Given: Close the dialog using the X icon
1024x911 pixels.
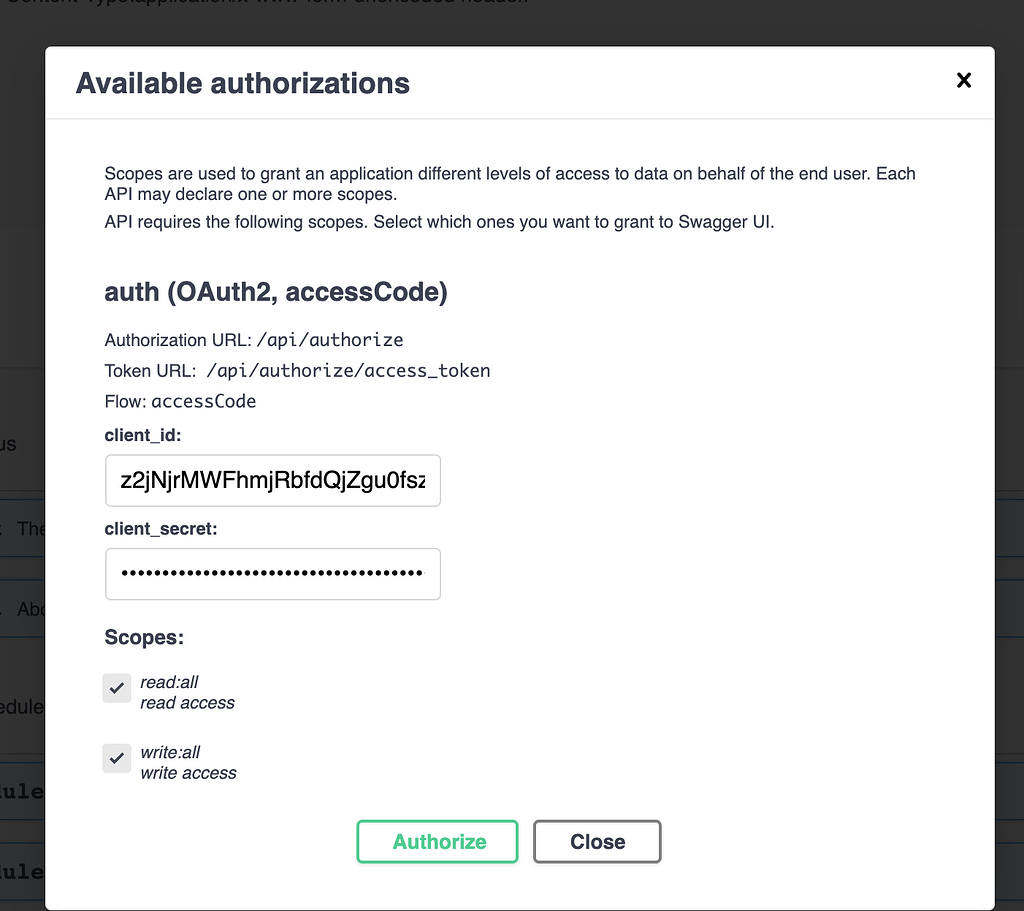Looking at the screenshot, I should click(963, 80).
